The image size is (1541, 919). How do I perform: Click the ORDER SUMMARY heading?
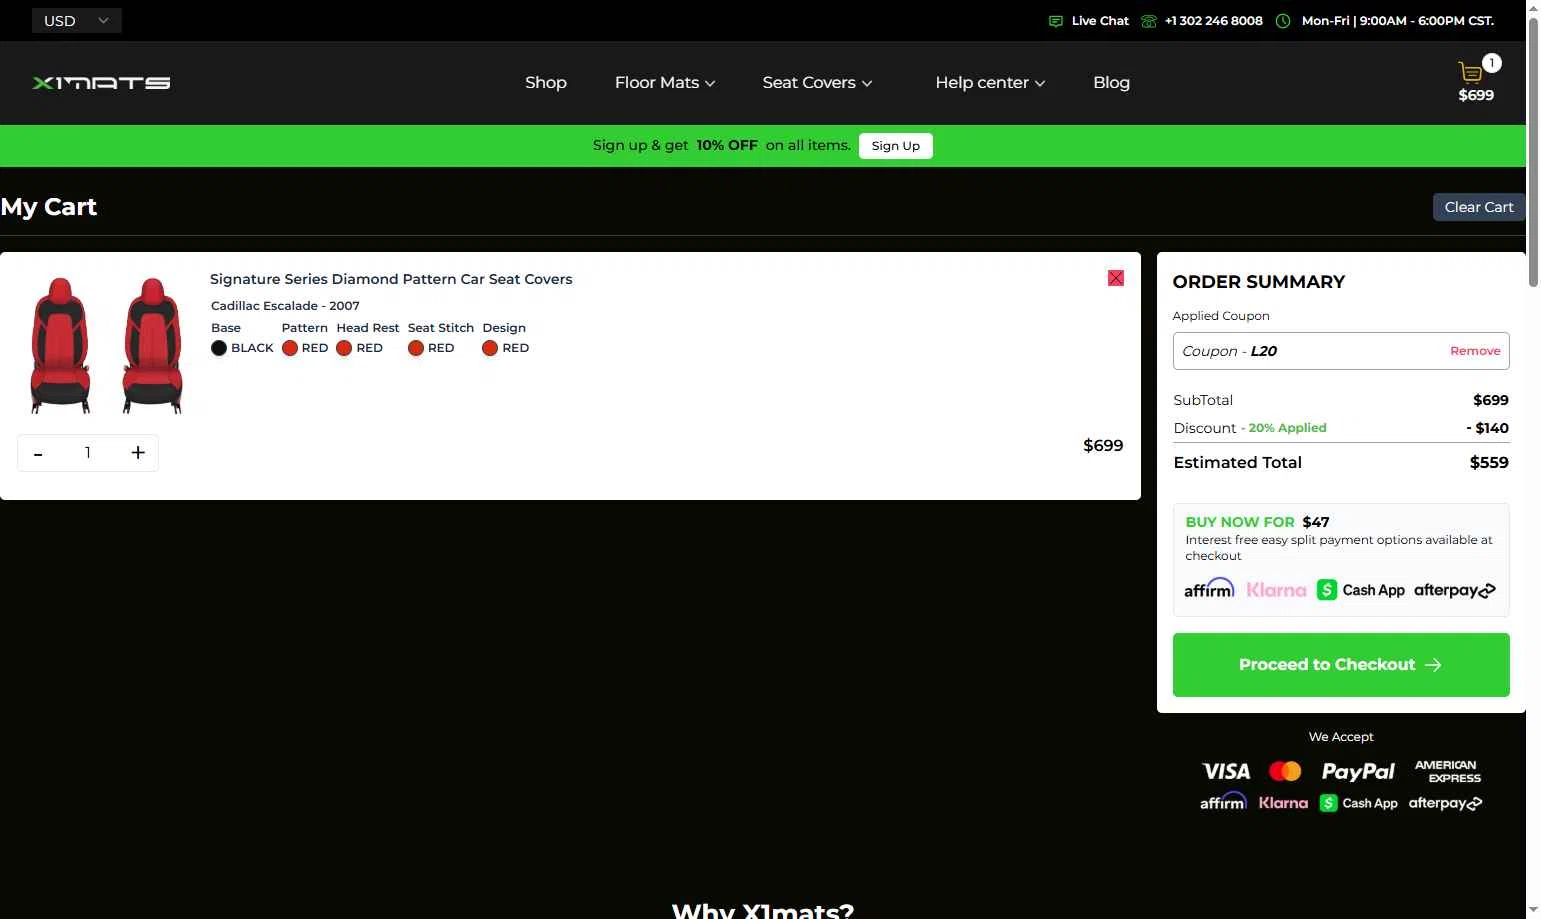1259,282
